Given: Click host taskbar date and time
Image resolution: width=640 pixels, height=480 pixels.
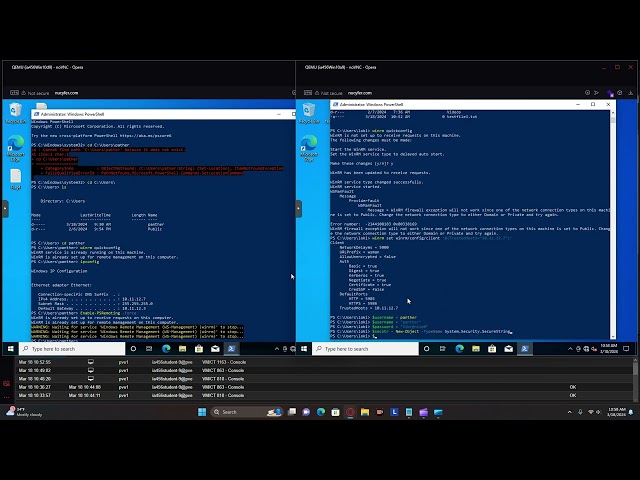Looking at the screenshot, I should pyautogui.click(x=616, y=412).
